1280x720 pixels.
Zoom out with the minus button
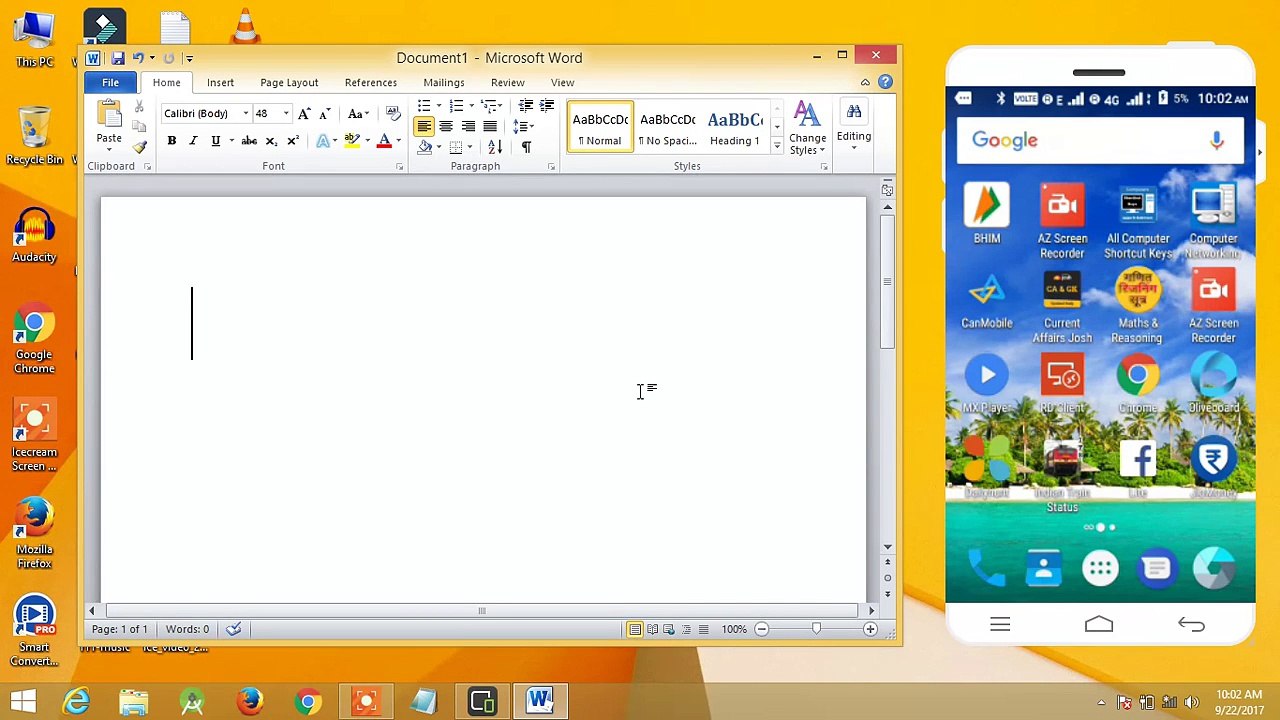click(762, 629)
